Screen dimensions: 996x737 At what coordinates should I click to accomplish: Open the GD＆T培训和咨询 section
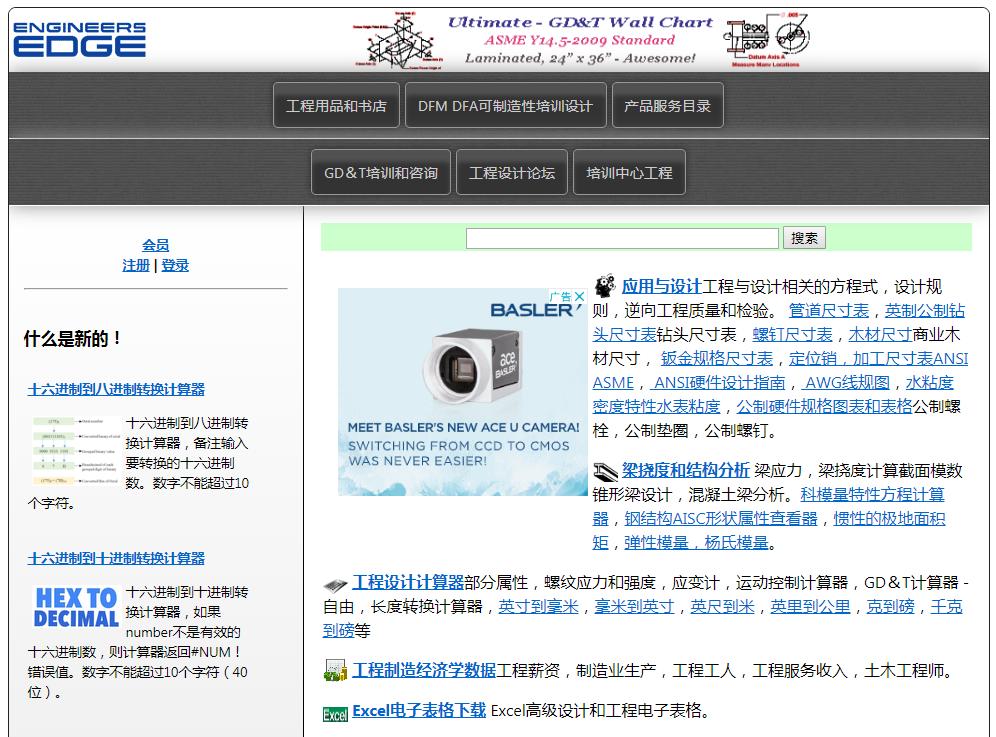380,171
